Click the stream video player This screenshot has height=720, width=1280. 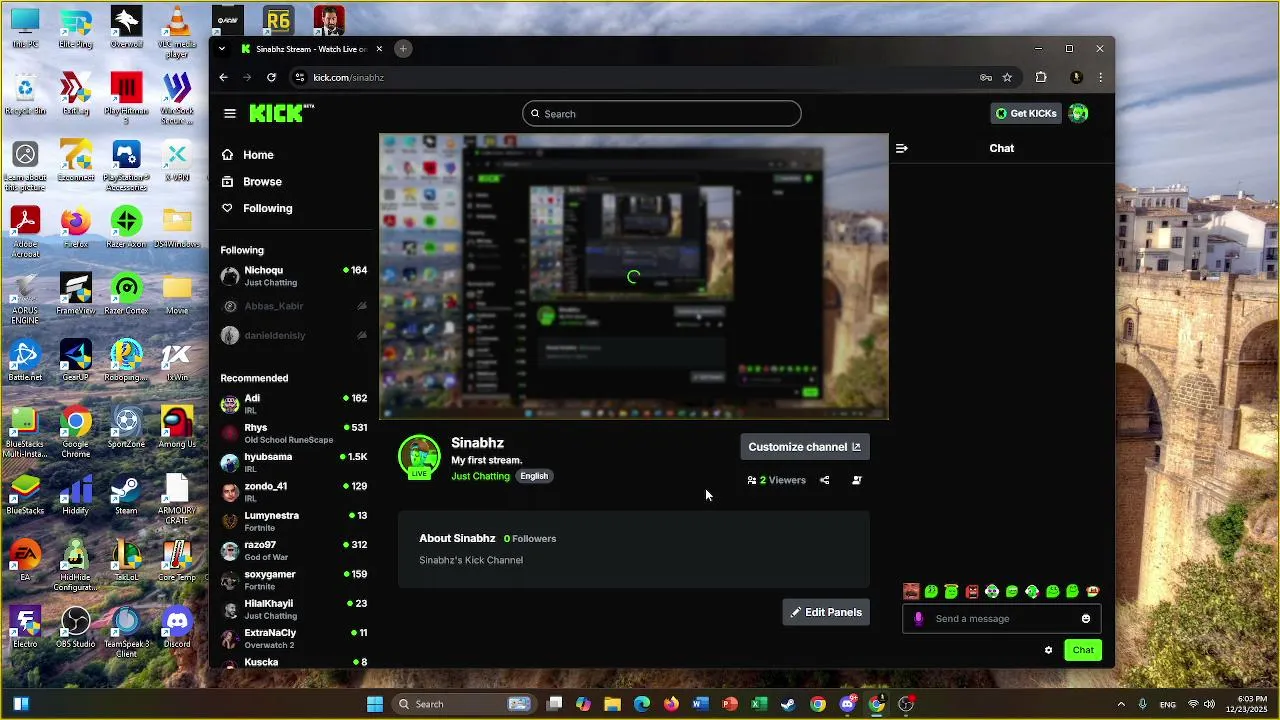coord(634,276)
